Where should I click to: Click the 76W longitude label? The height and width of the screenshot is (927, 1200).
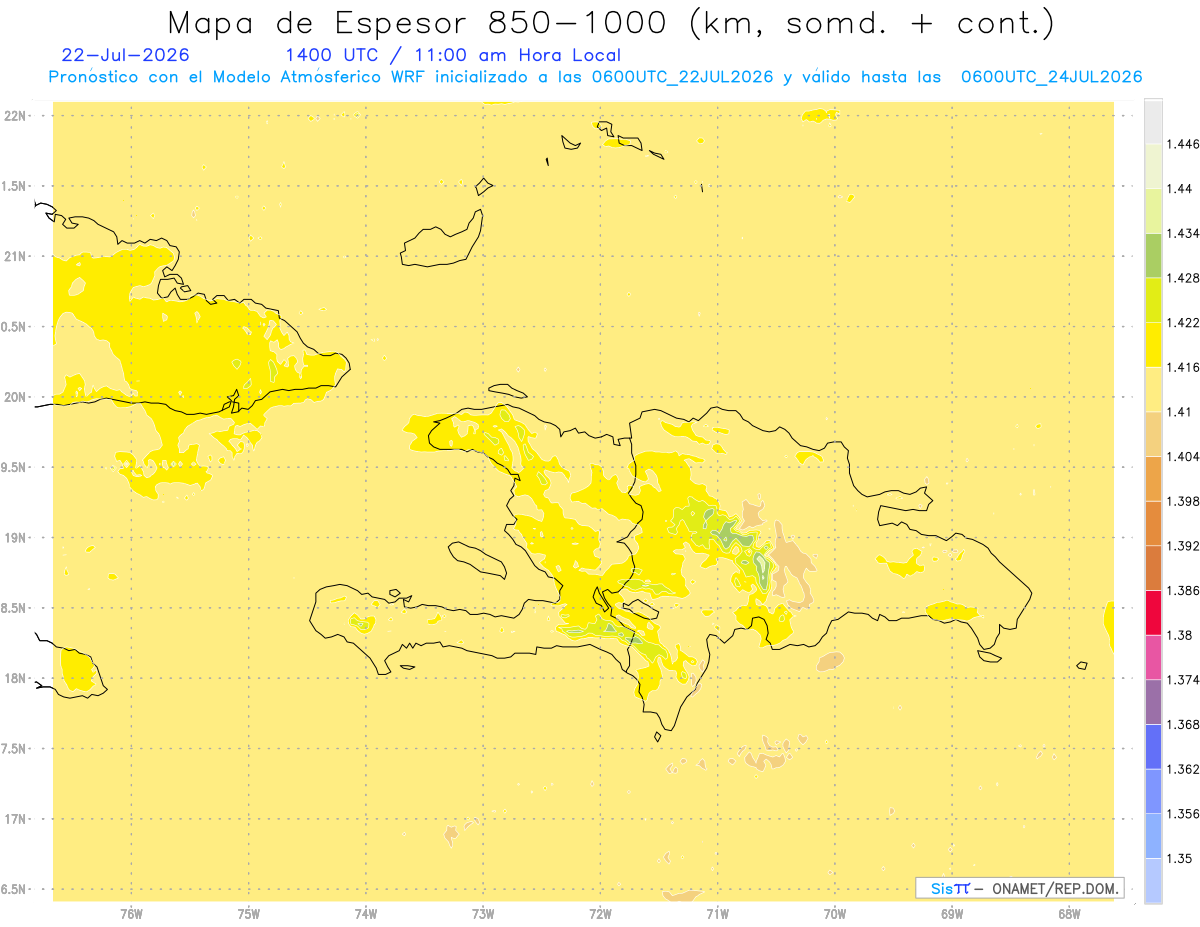pyautogui.click(x=131, y=913)
